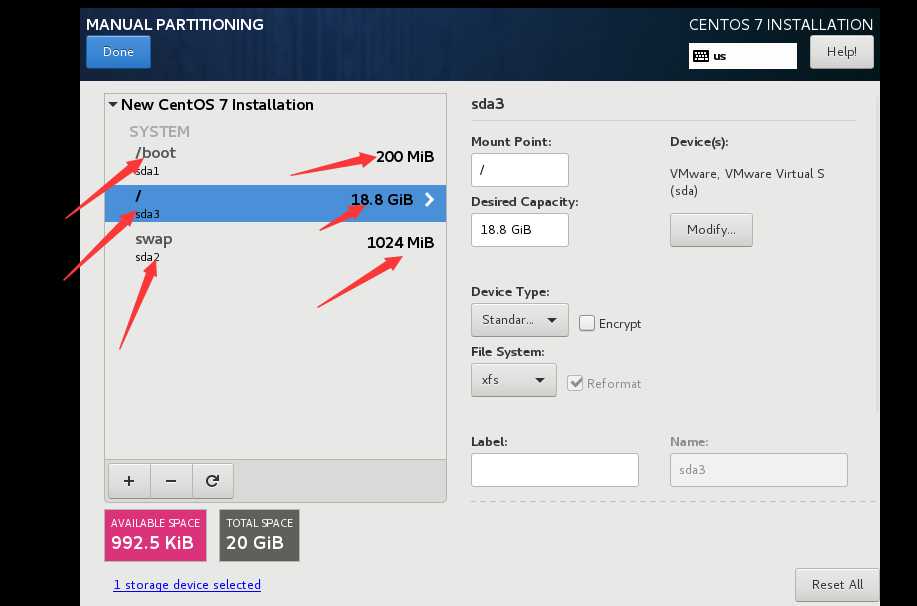Click the AVAILABLE SPACE 992.5 KiB box
The height and width of the screenshot is (606, 917).
tap(155, 535)
